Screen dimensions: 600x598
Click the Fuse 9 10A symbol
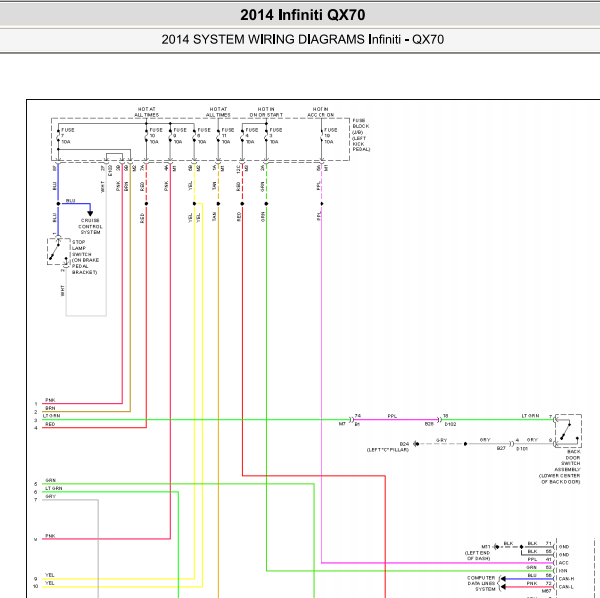tap(170, 136)
